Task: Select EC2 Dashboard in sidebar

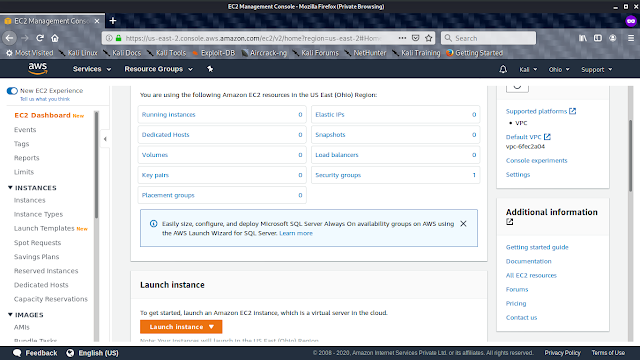Action: (x=42, y=116)
